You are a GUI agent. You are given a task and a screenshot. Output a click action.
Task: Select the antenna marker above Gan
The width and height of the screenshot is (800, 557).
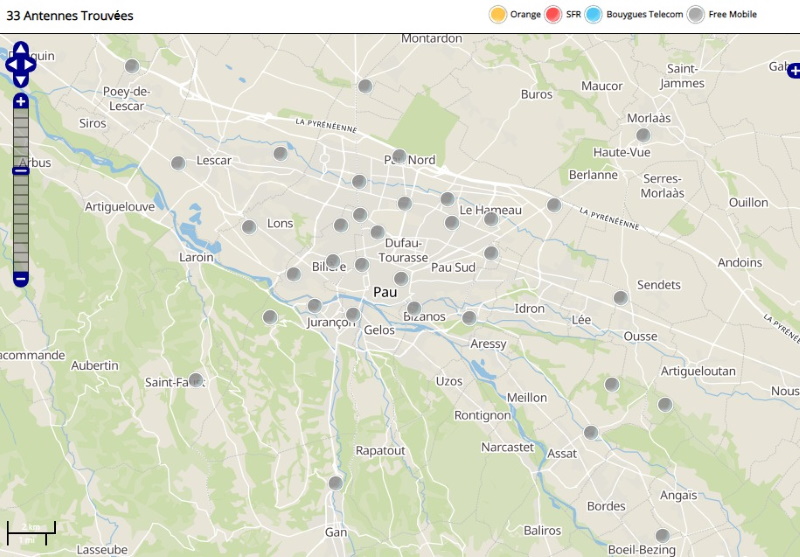[x=336, y=483]
